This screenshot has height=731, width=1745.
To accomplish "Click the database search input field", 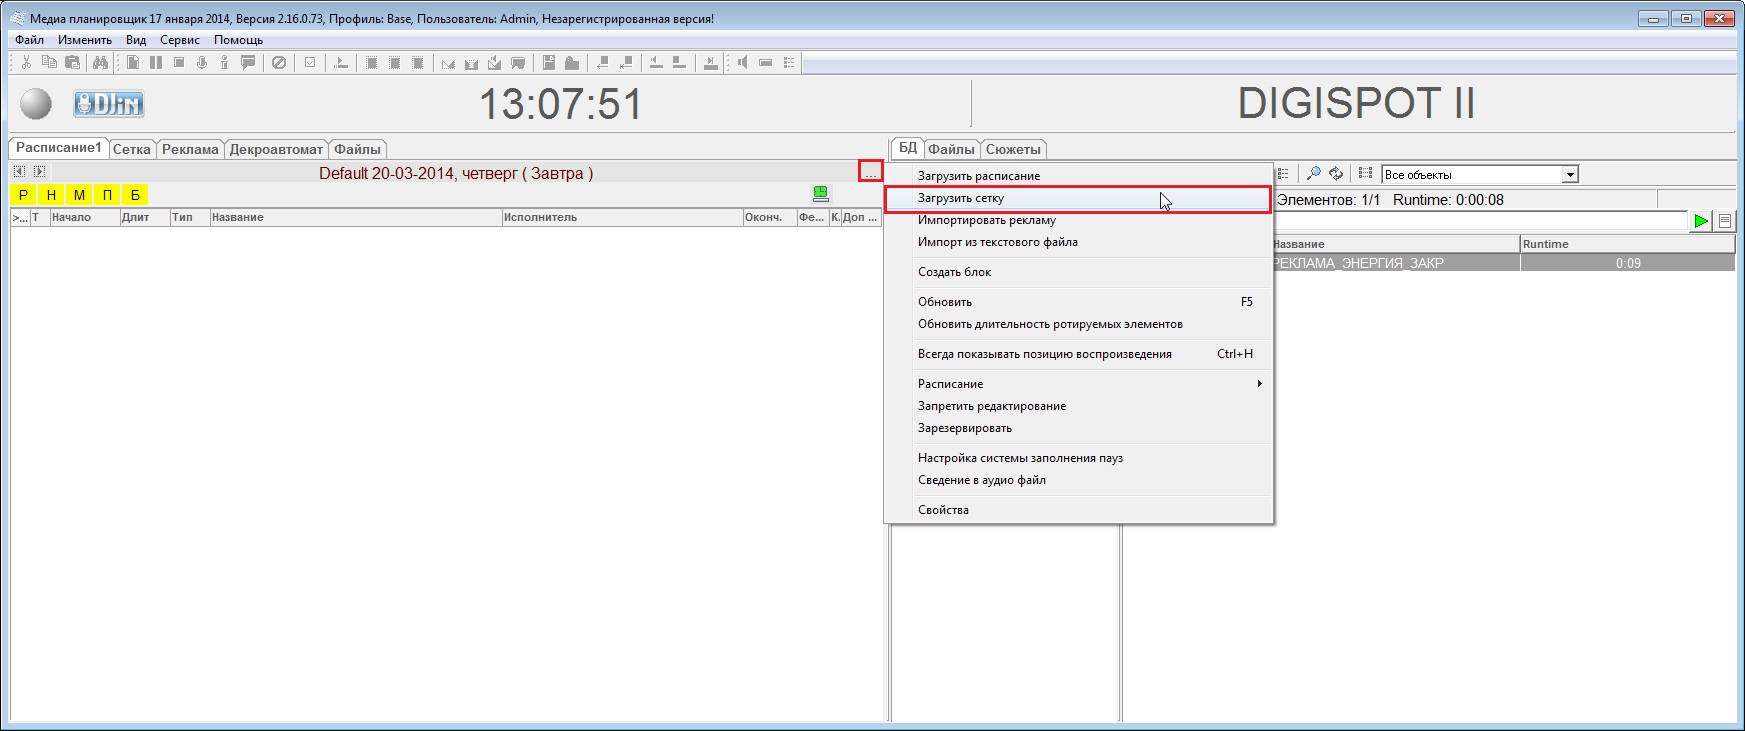I will (x=1480, y=221).
